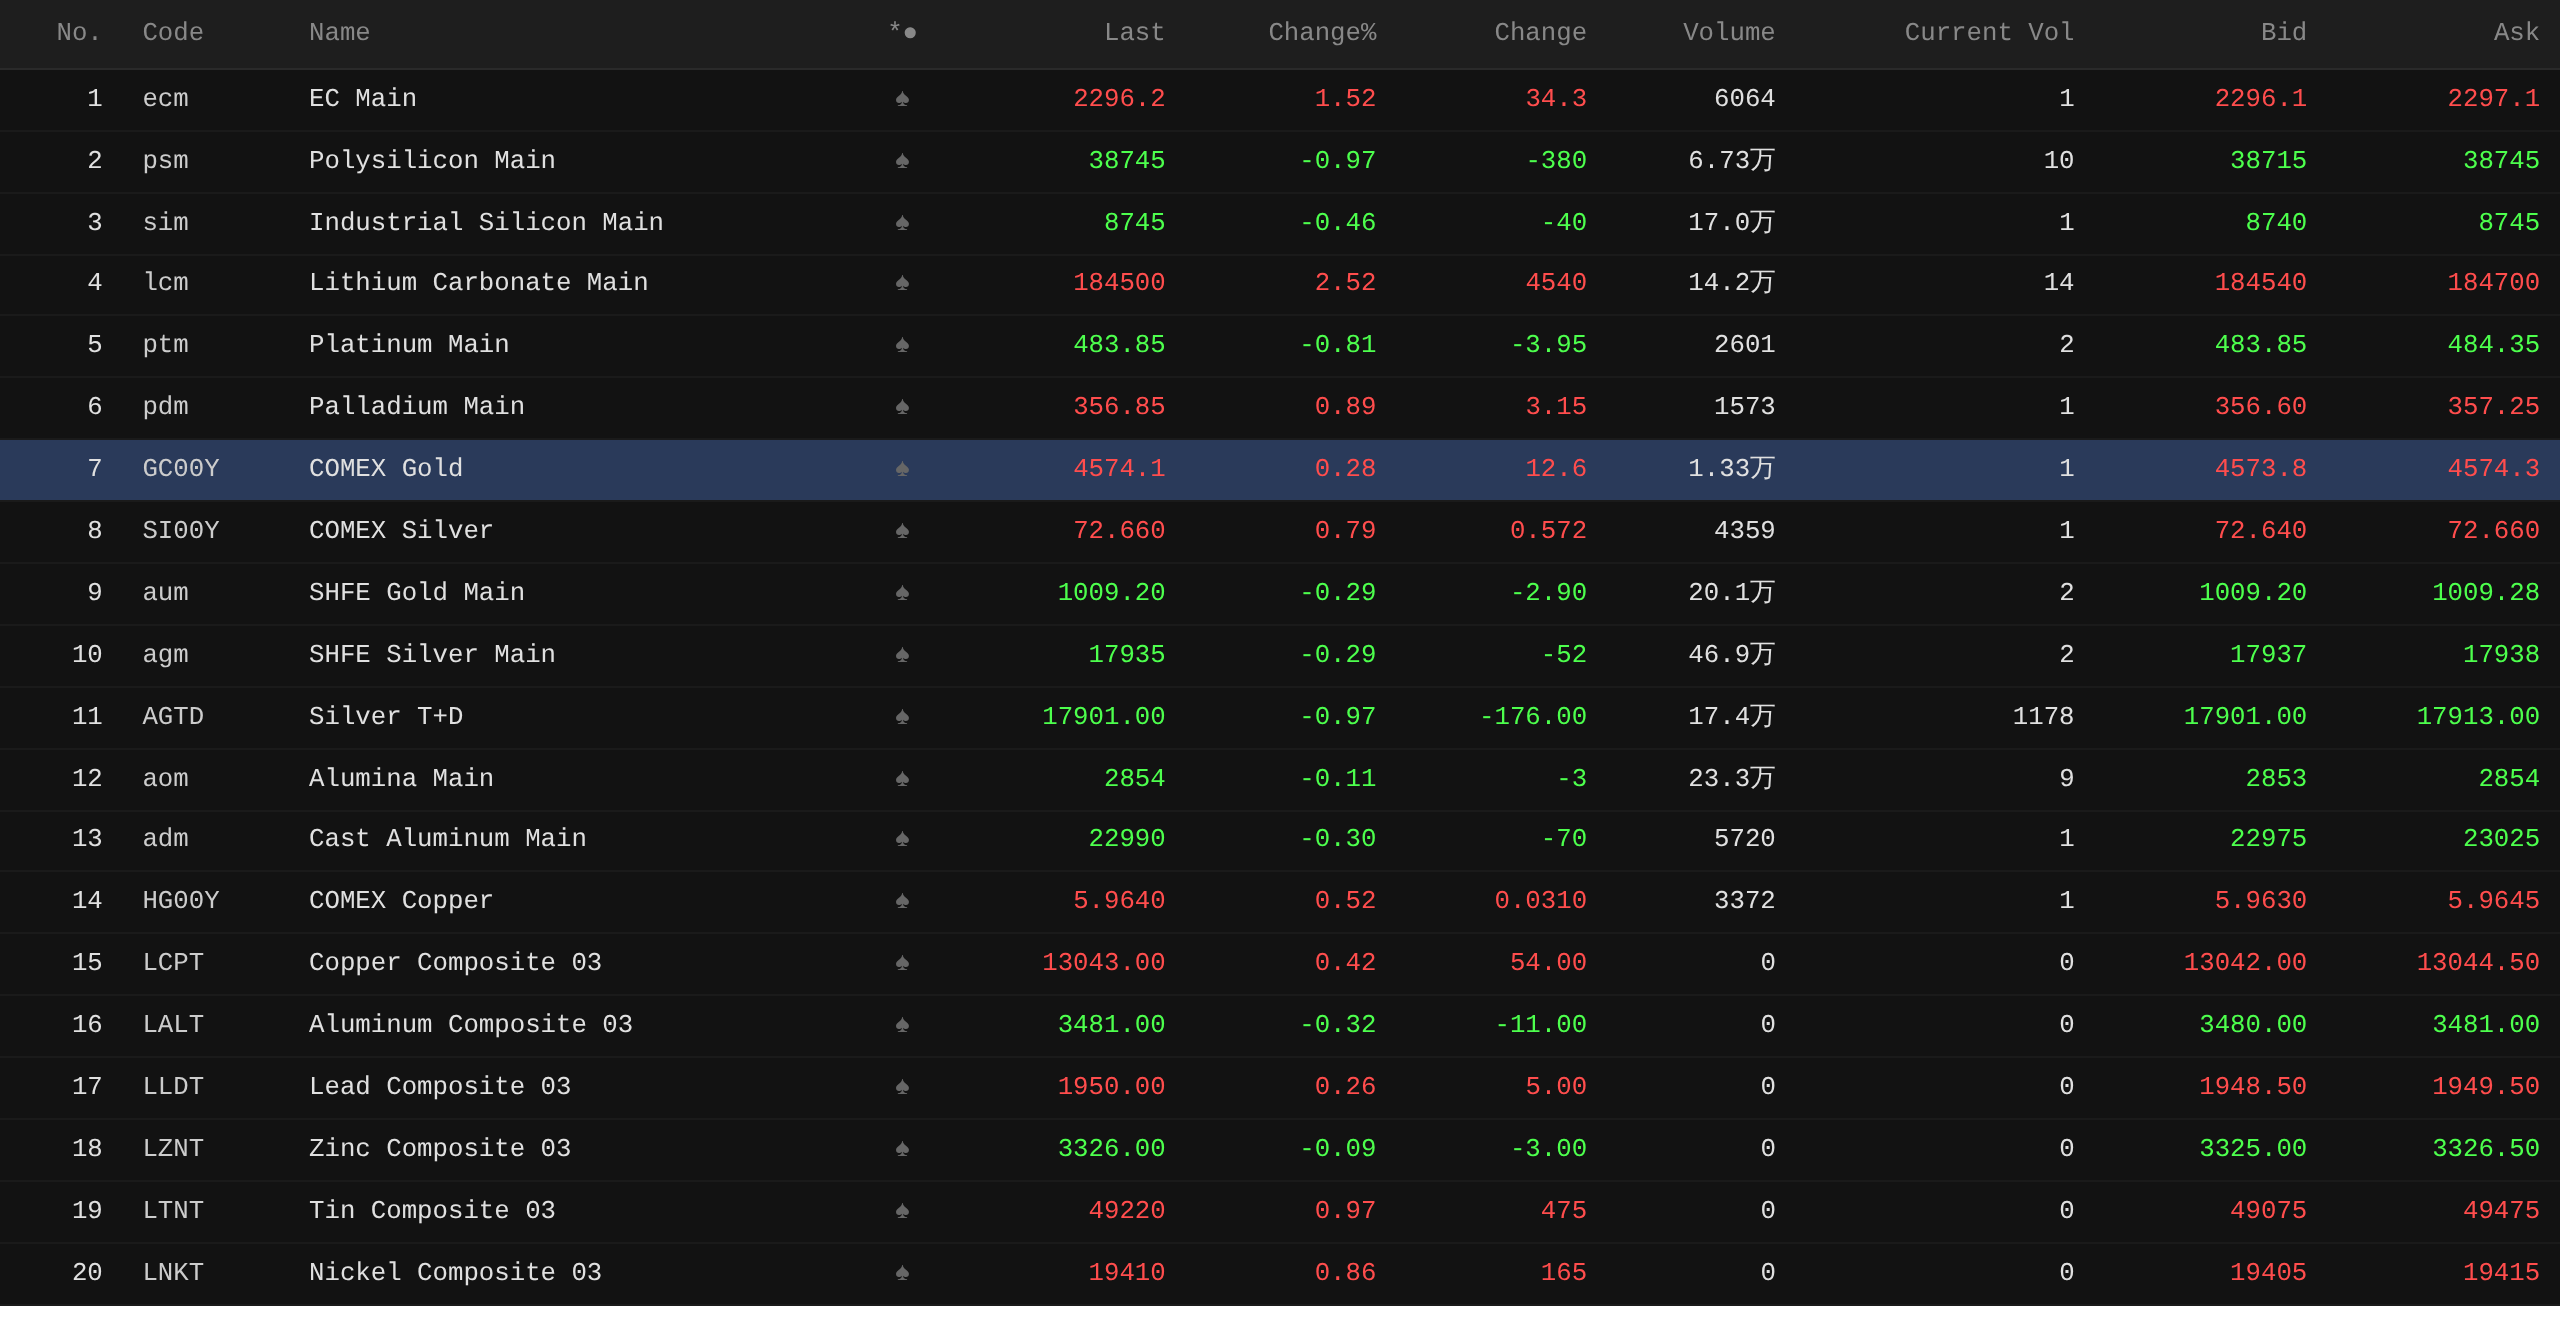
Task: Click the code LCPT in Copper Composite row
Action: [x=173, y=963]
